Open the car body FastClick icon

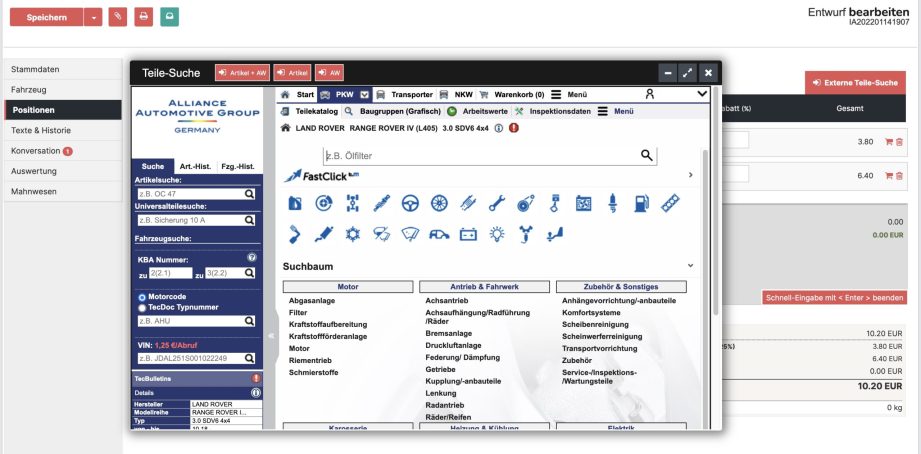(x=439, y=234)
